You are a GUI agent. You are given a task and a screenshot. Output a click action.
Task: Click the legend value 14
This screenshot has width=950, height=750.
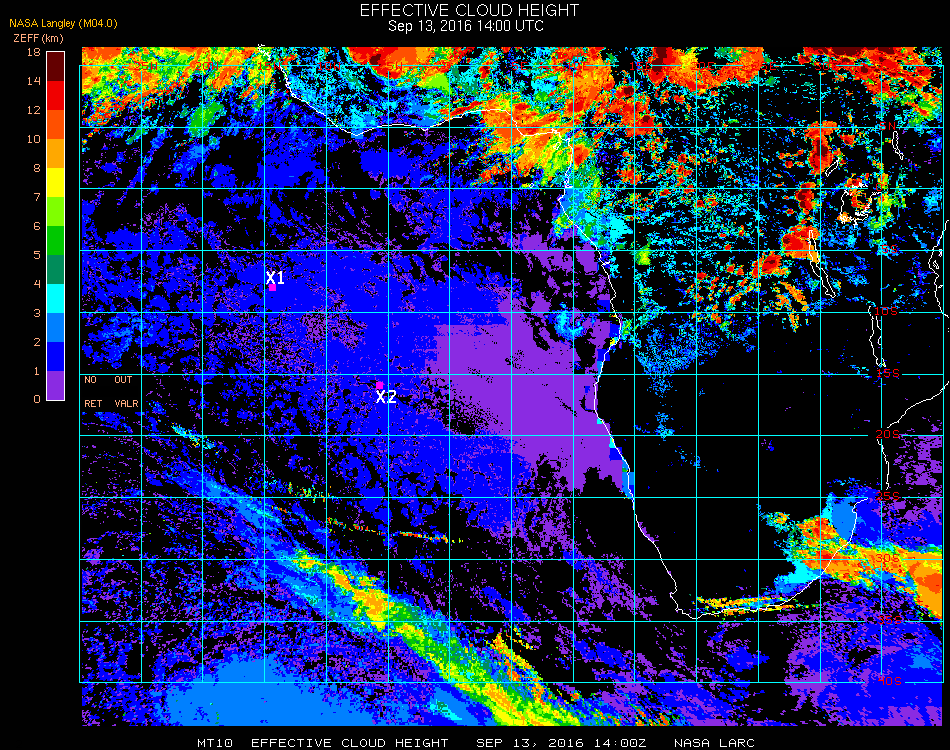(x=34, y=81)
